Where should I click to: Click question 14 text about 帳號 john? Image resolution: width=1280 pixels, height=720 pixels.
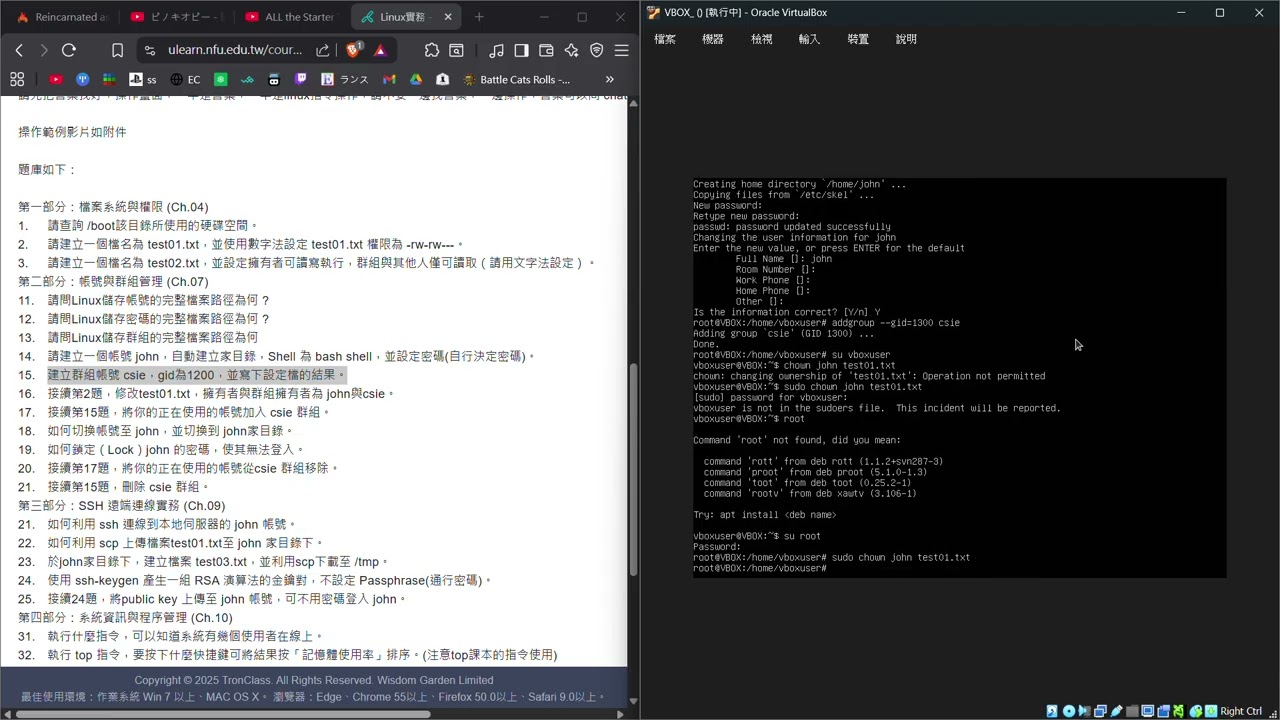point(291,356)
